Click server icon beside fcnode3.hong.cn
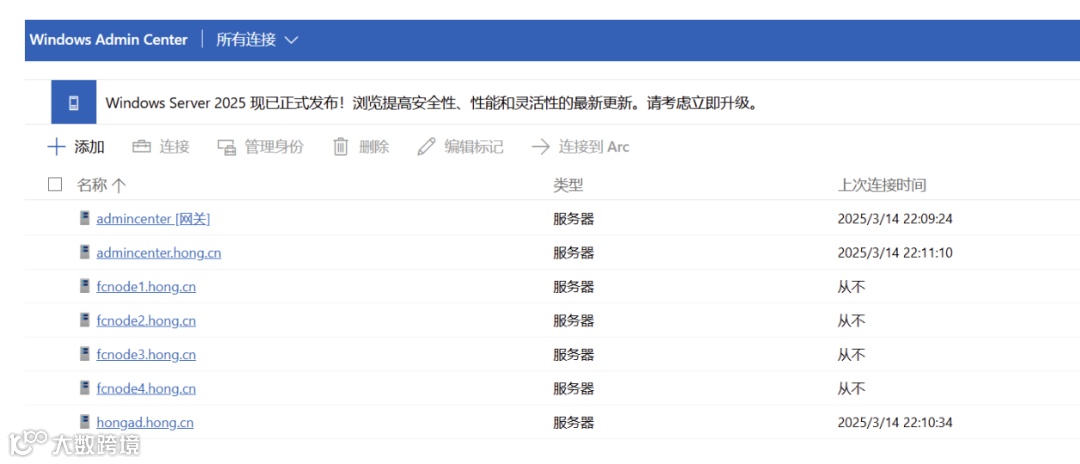This screenshot has height=464, width=1080. pyautogui.click(x=85, y=354)
